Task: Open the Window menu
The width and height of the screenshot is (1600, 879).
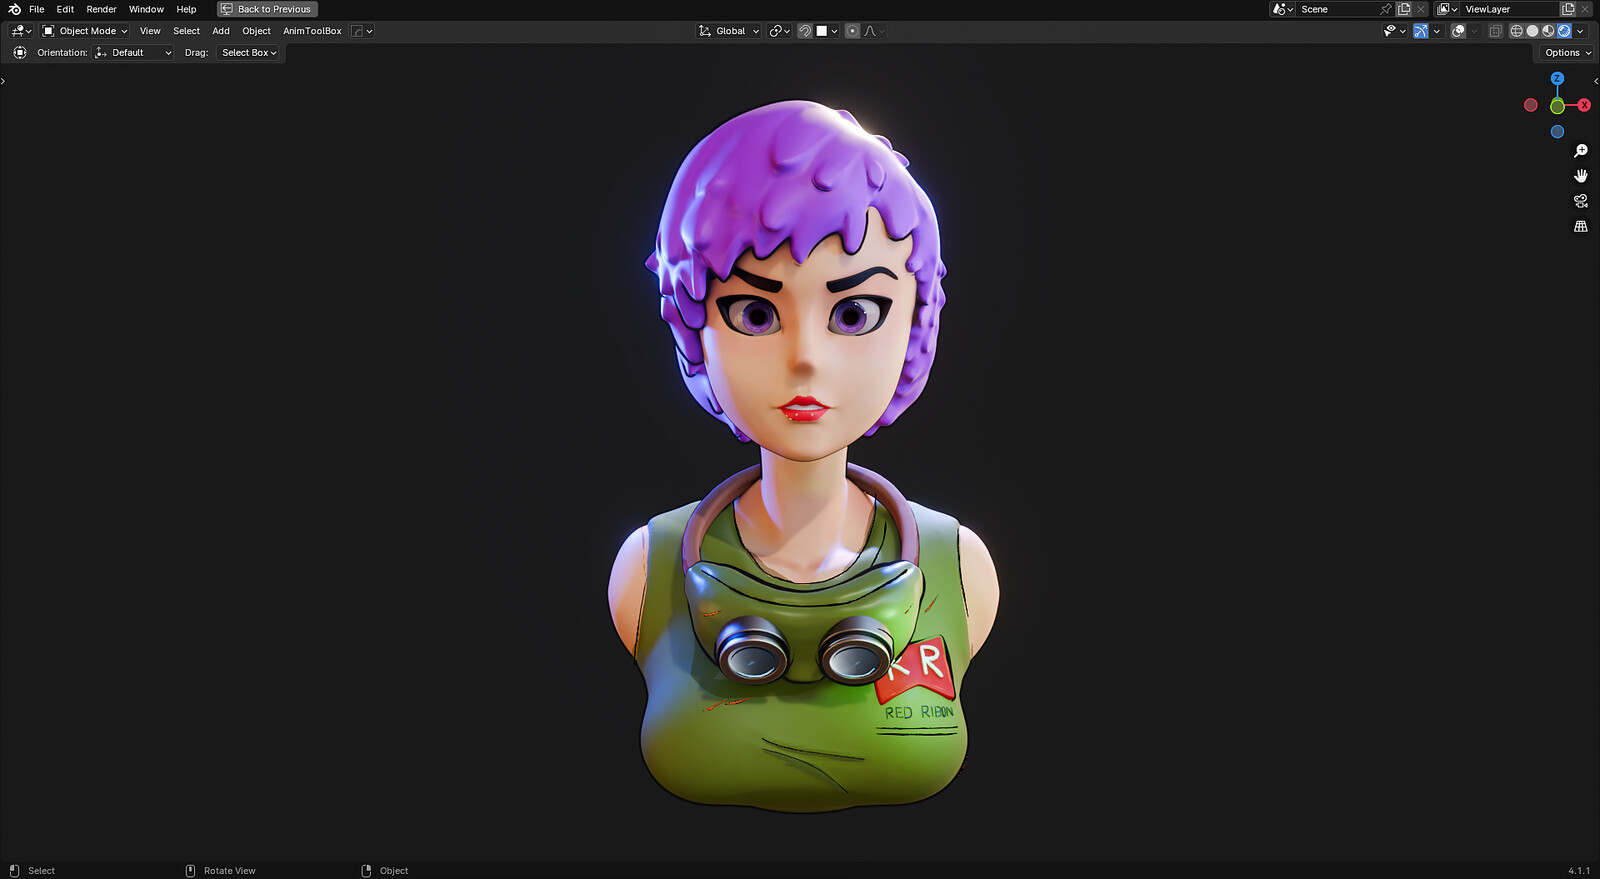Action: pyautogui.click(x=146, y=9)
